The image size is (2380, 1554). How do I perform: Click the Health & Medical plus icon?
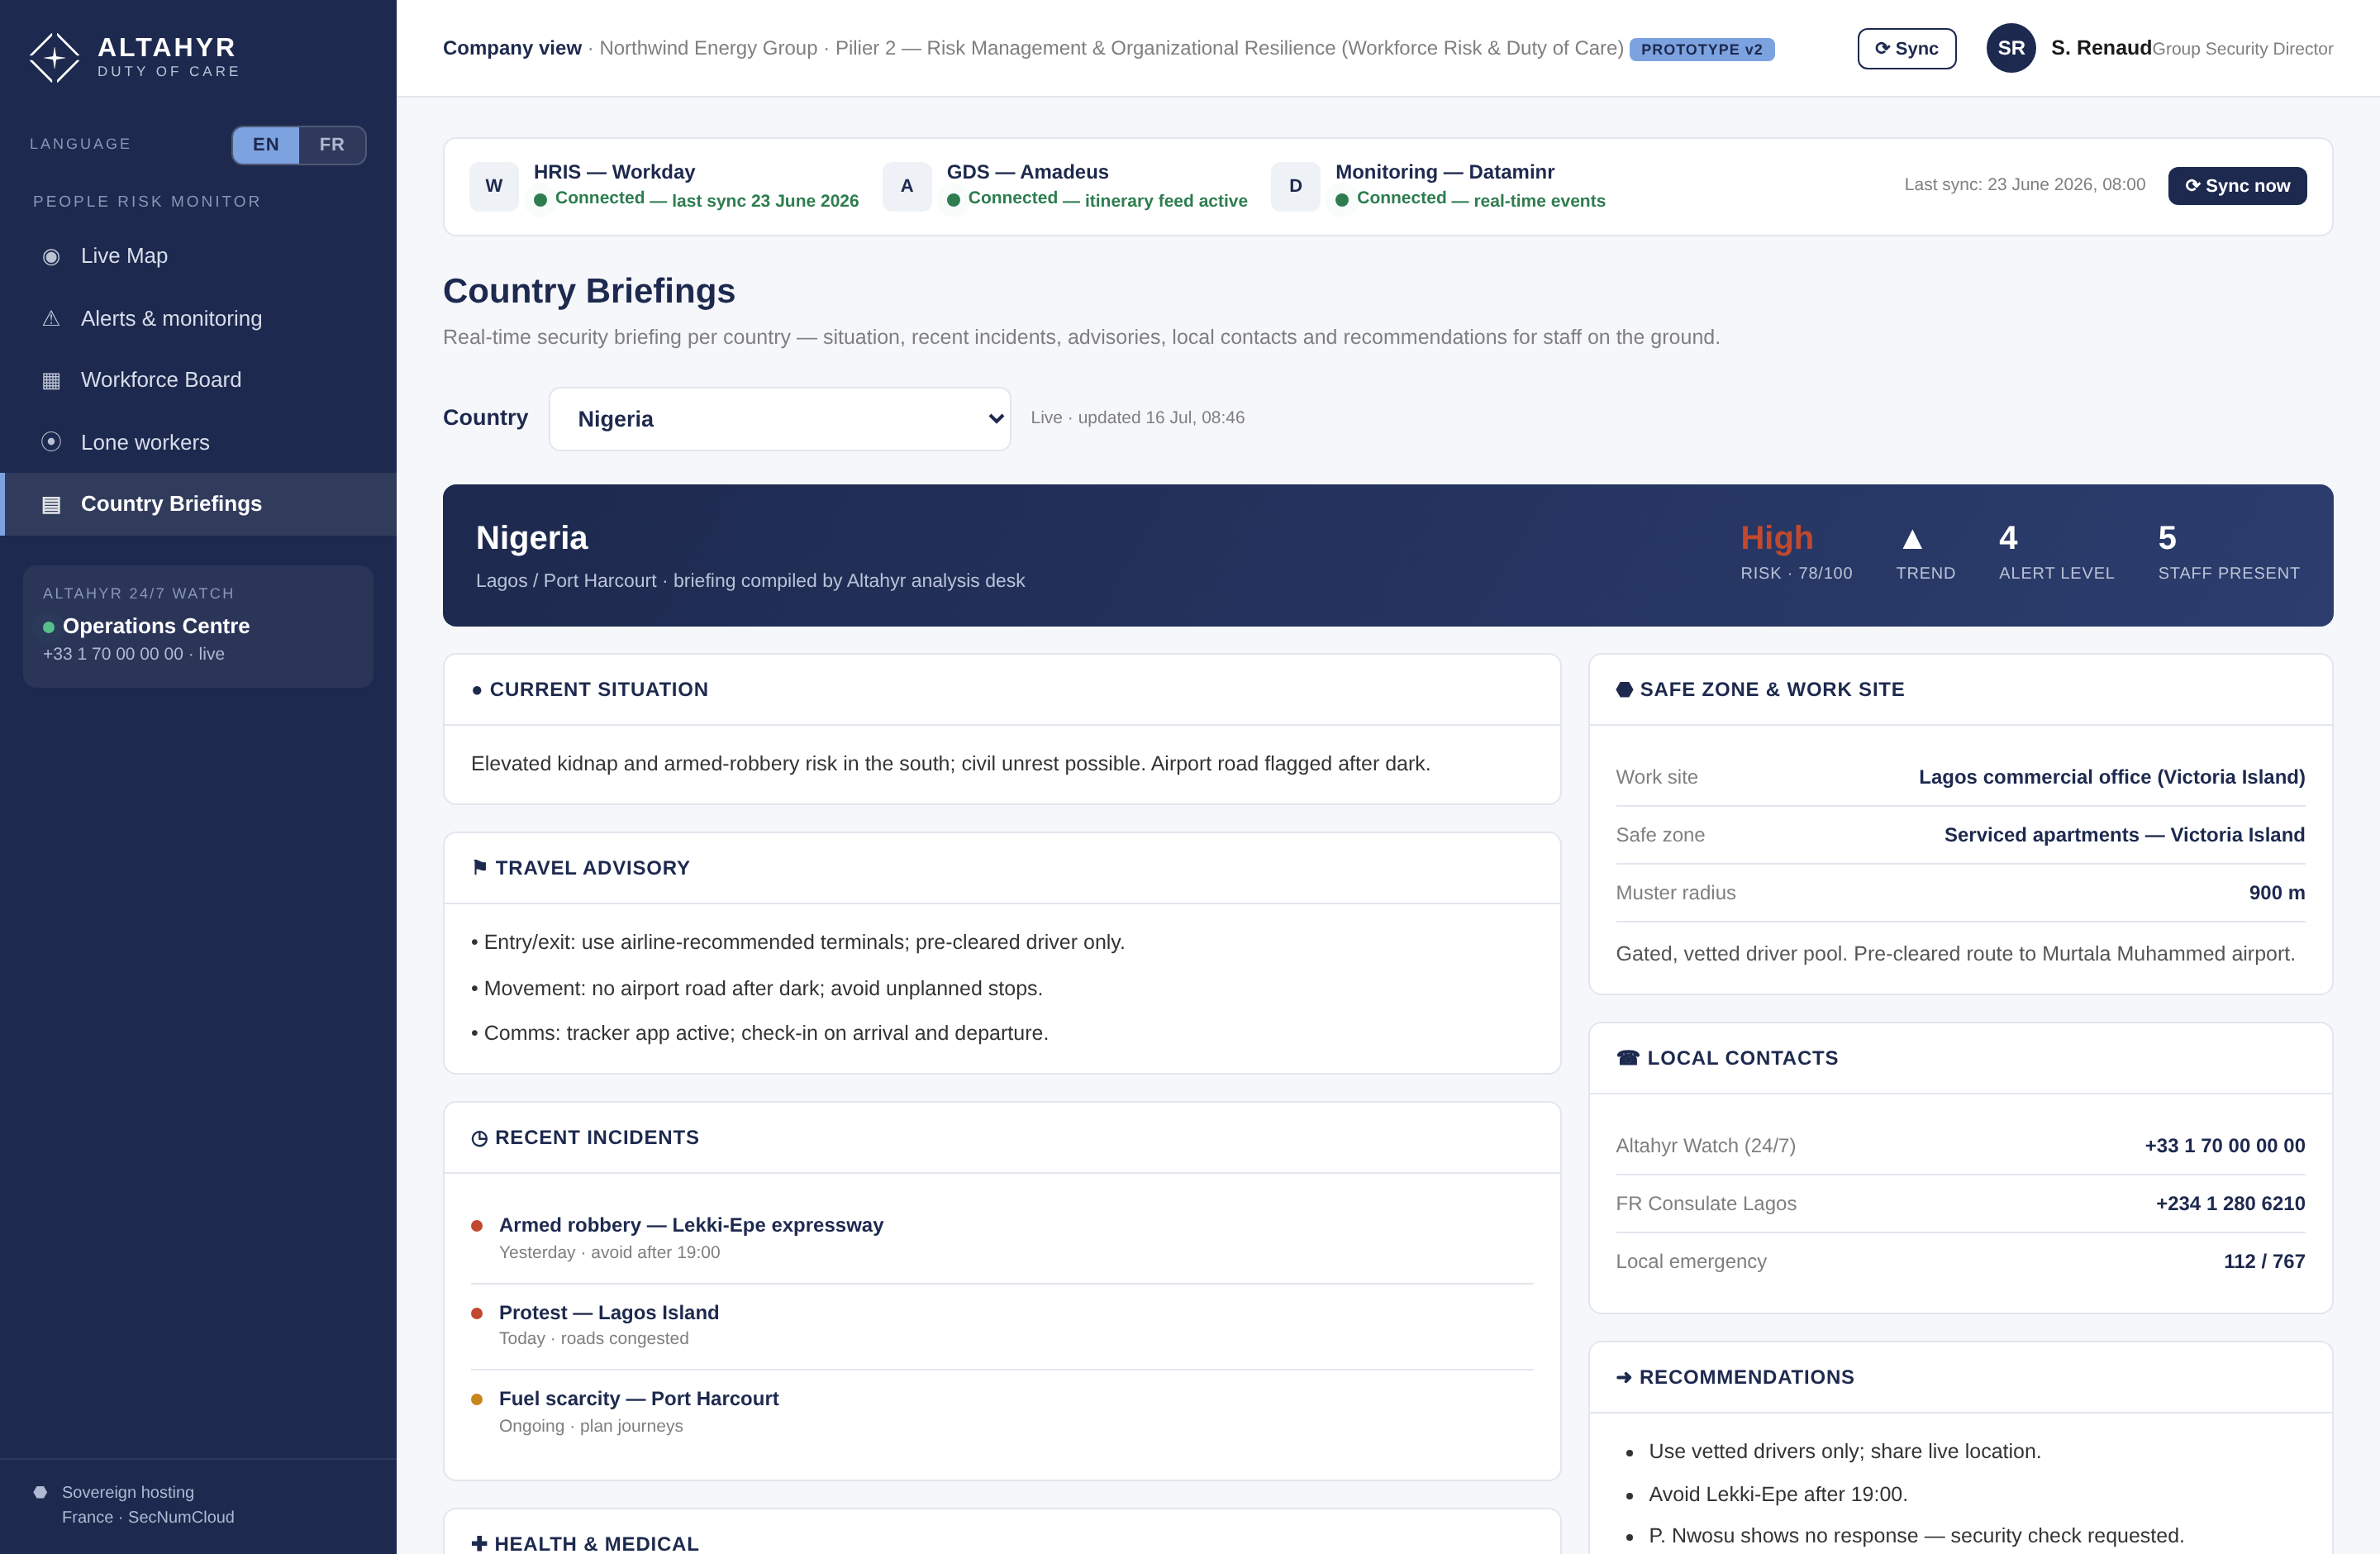pyautogui.click(x=479, y=1543)
